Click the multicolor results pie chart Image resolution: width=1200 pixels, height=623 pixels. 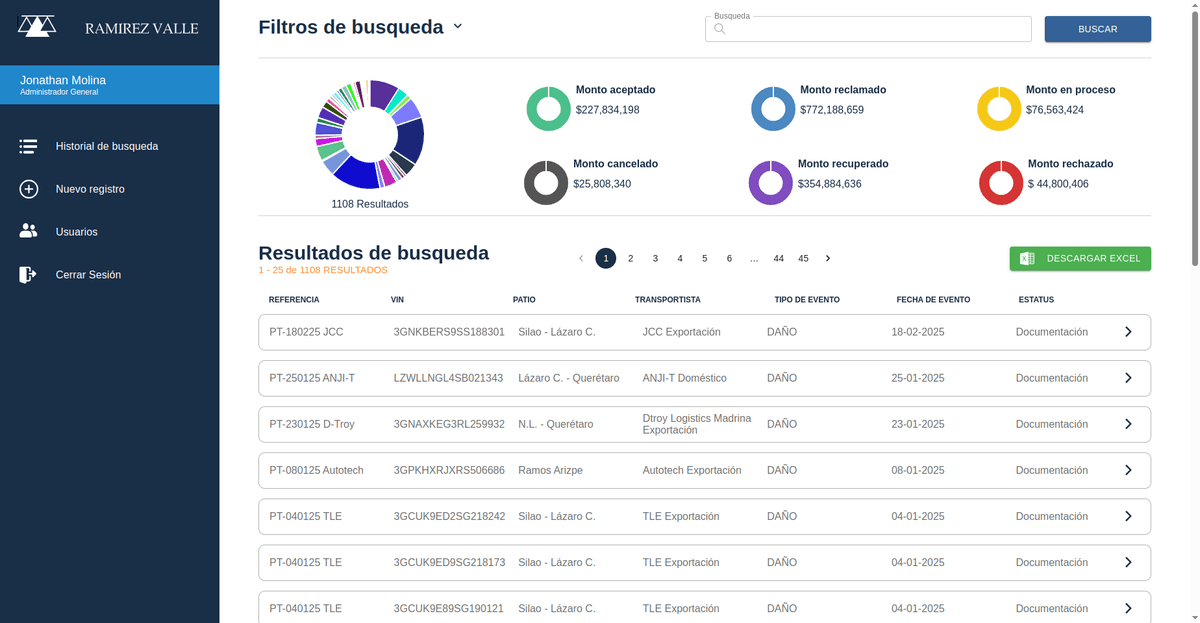click(x=369, y=134)
